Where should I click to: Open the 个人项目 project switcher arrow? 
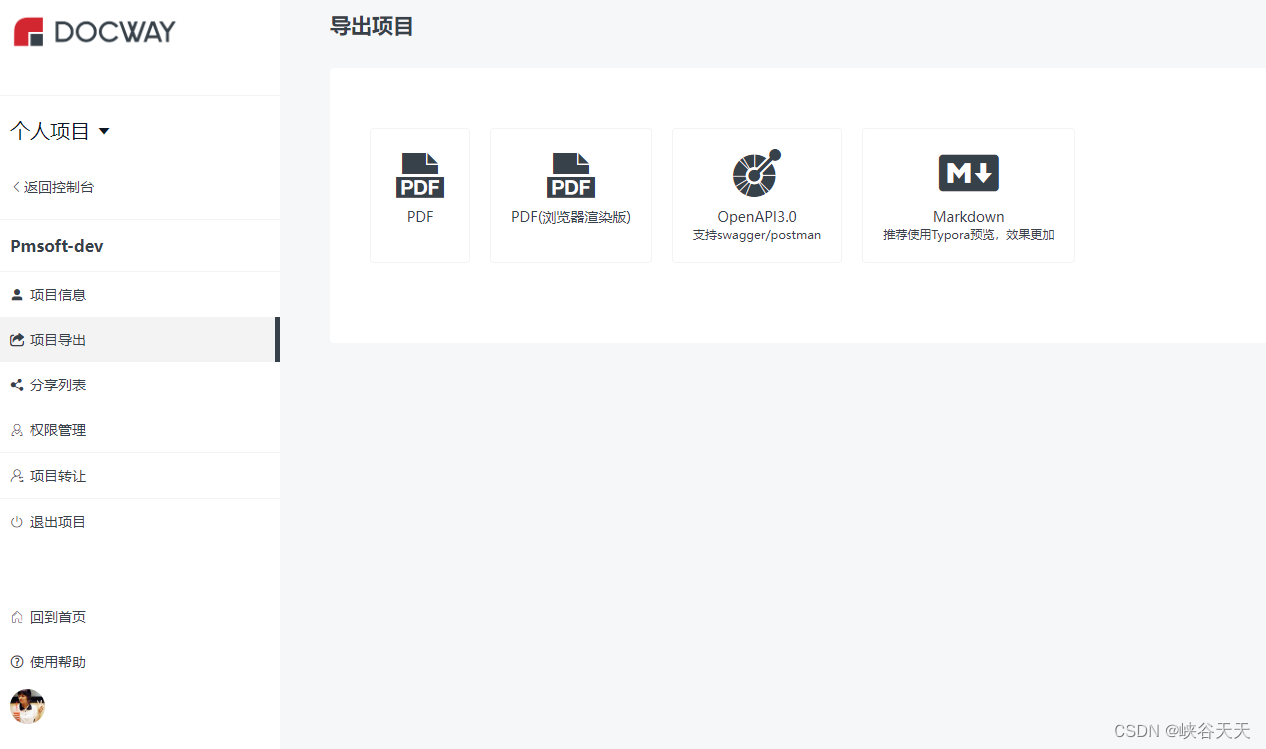pyautogui.click(x=104, y=130)
